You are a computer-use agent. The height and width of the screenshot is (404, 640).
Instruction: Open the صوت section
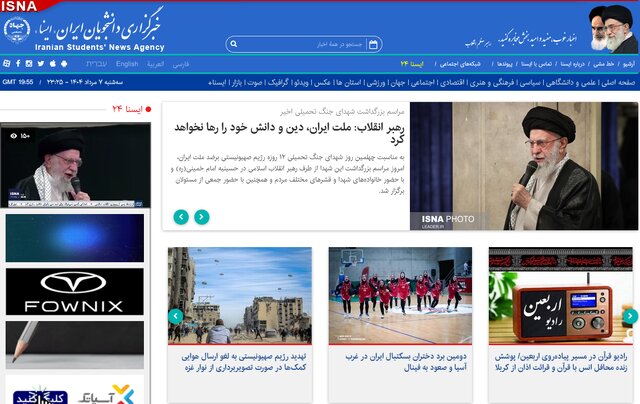(x=255, y=83)
